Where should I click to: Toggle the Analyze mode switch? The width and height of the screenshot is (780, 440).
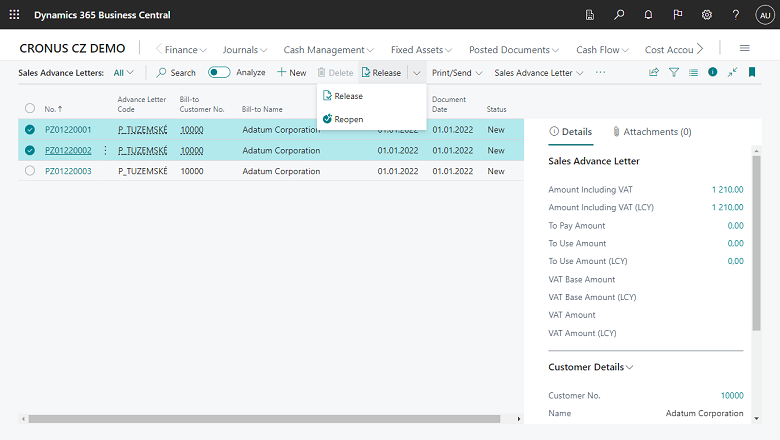[219, 73]
